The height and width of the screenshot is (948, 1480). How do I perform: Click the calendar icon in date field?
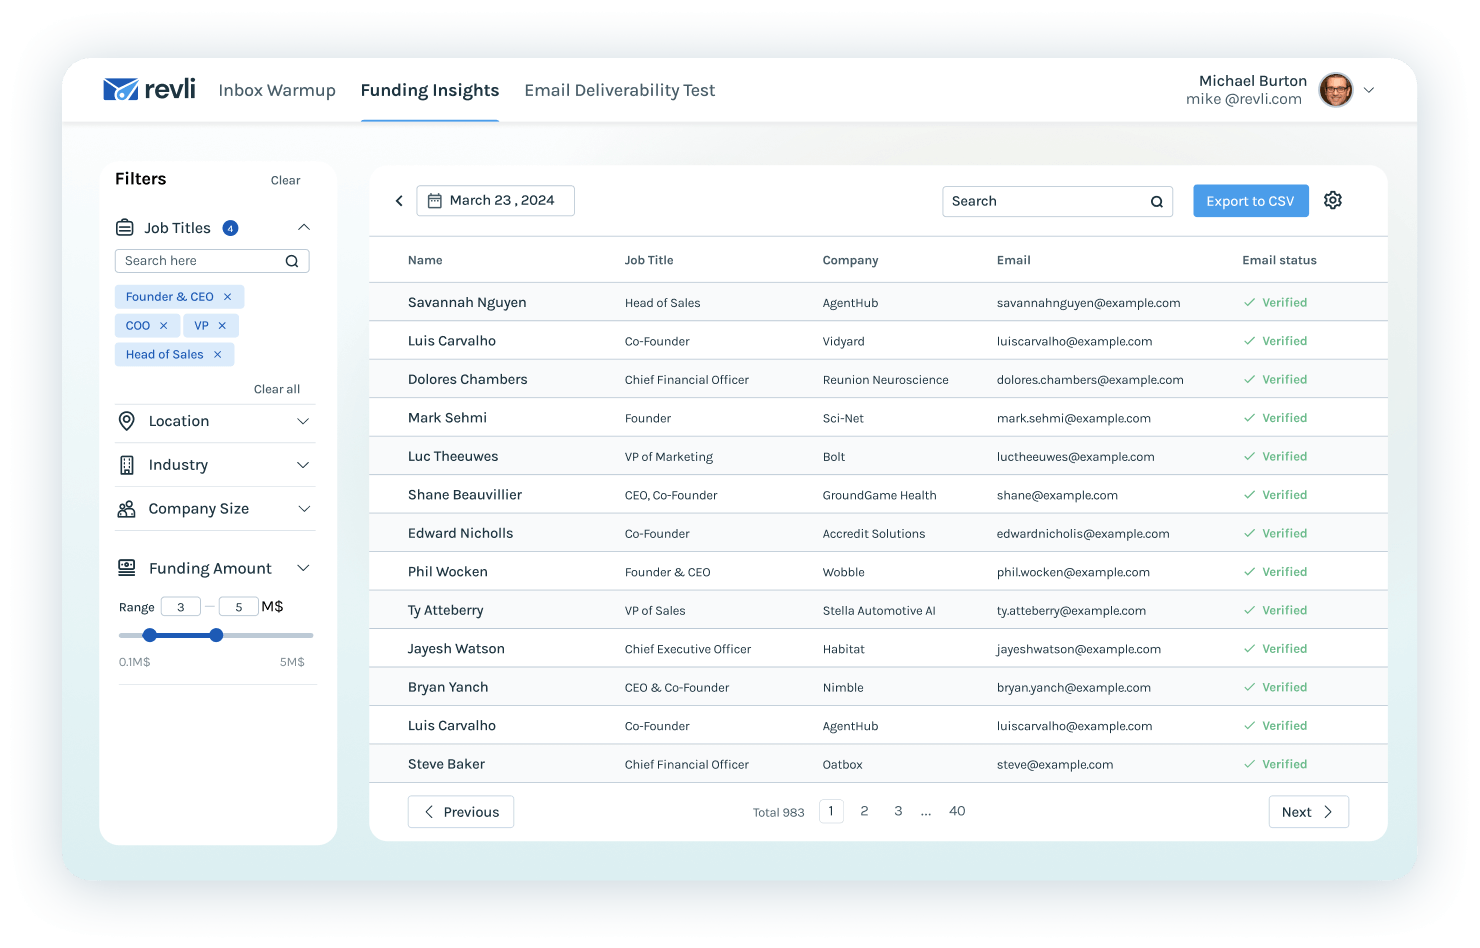435,201
